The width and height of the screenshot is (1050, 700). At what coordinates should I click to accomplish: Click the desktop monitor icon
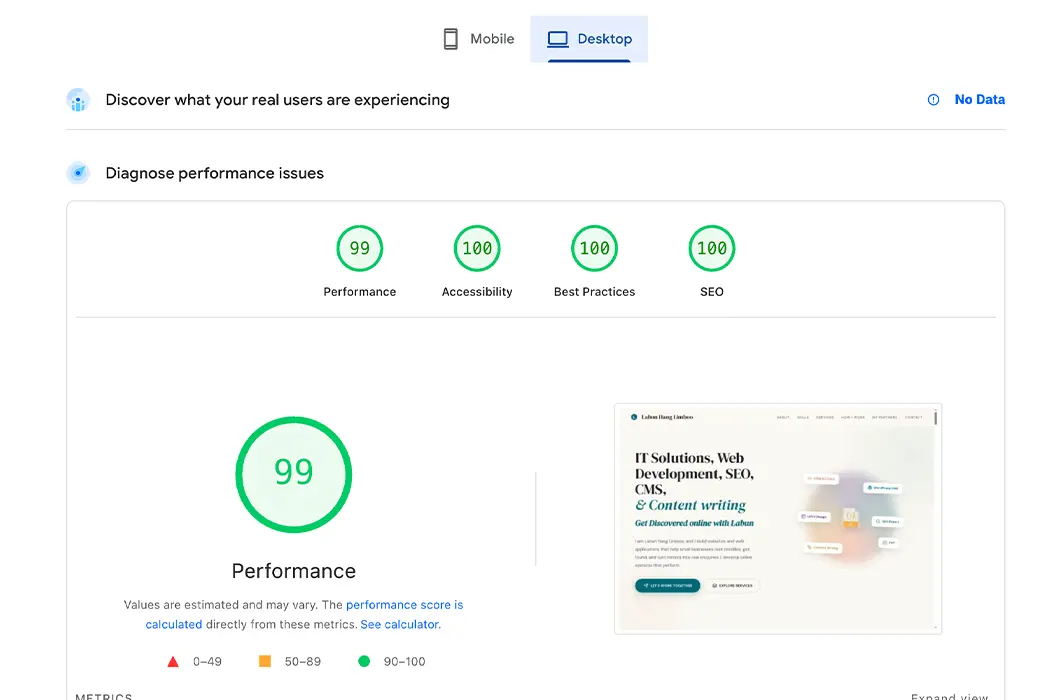[556, 38]
